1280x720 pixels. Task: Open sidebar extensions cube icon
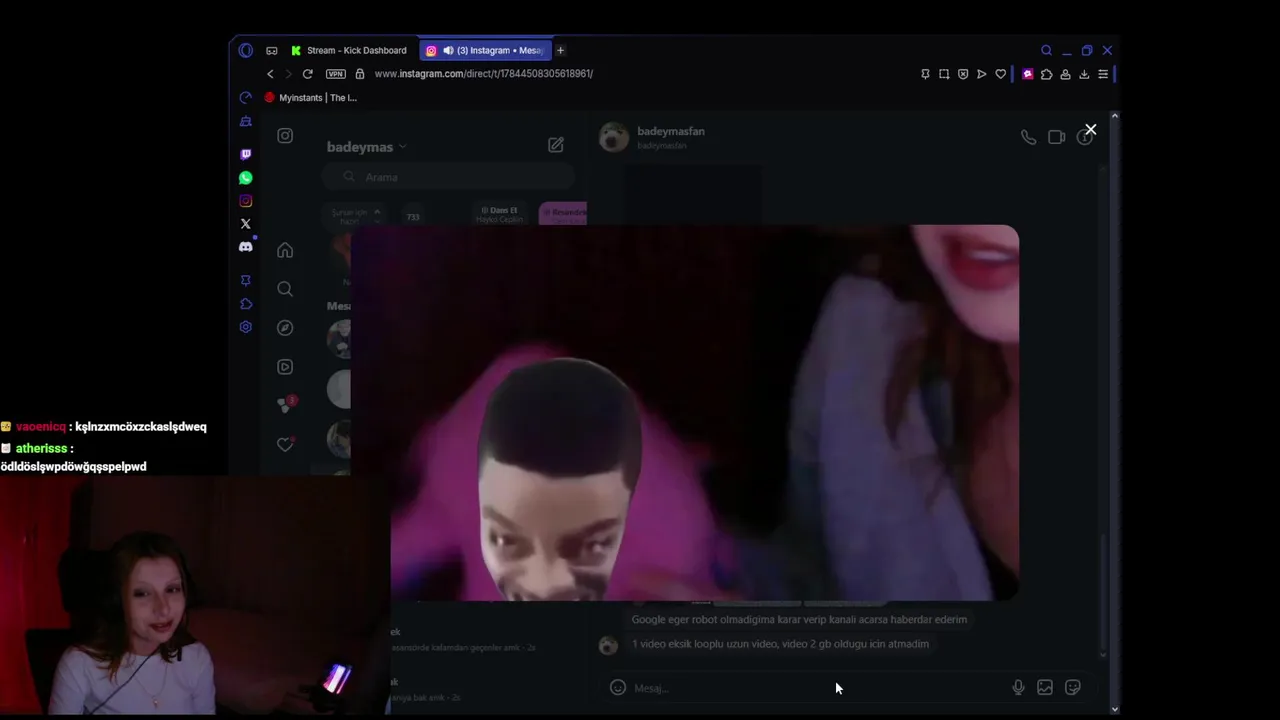click(x=246, y=304)
